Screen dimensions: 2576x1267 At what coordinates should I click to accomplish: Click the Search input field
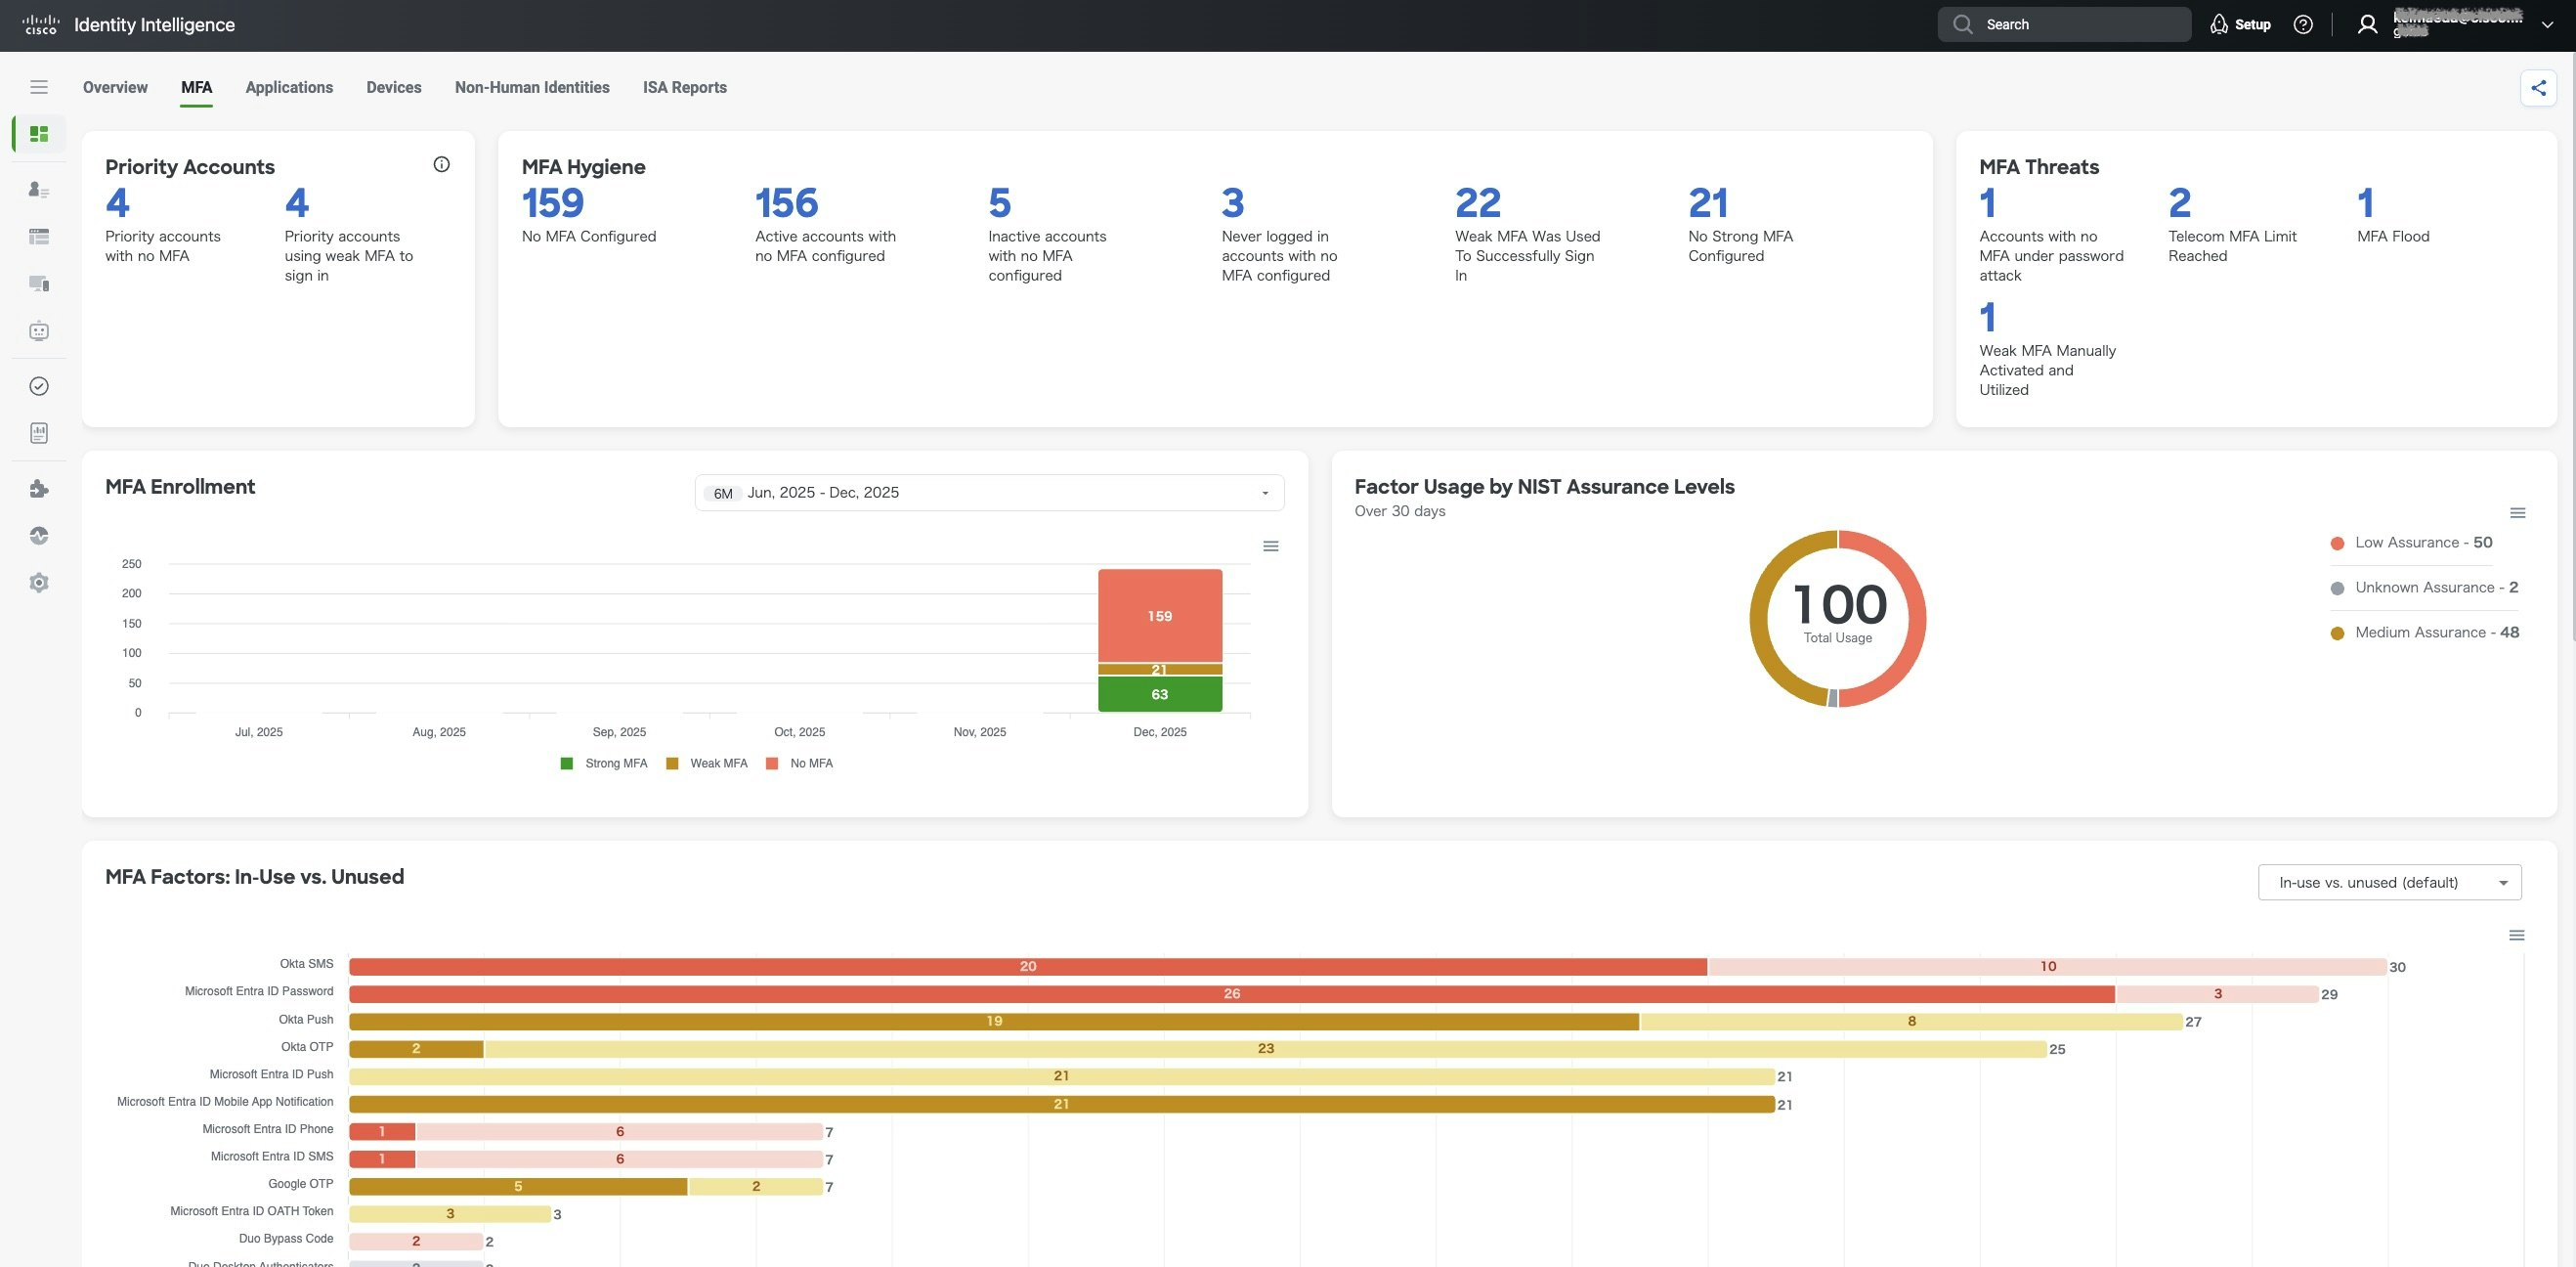pyautogui.click(x=2064, y=25)
